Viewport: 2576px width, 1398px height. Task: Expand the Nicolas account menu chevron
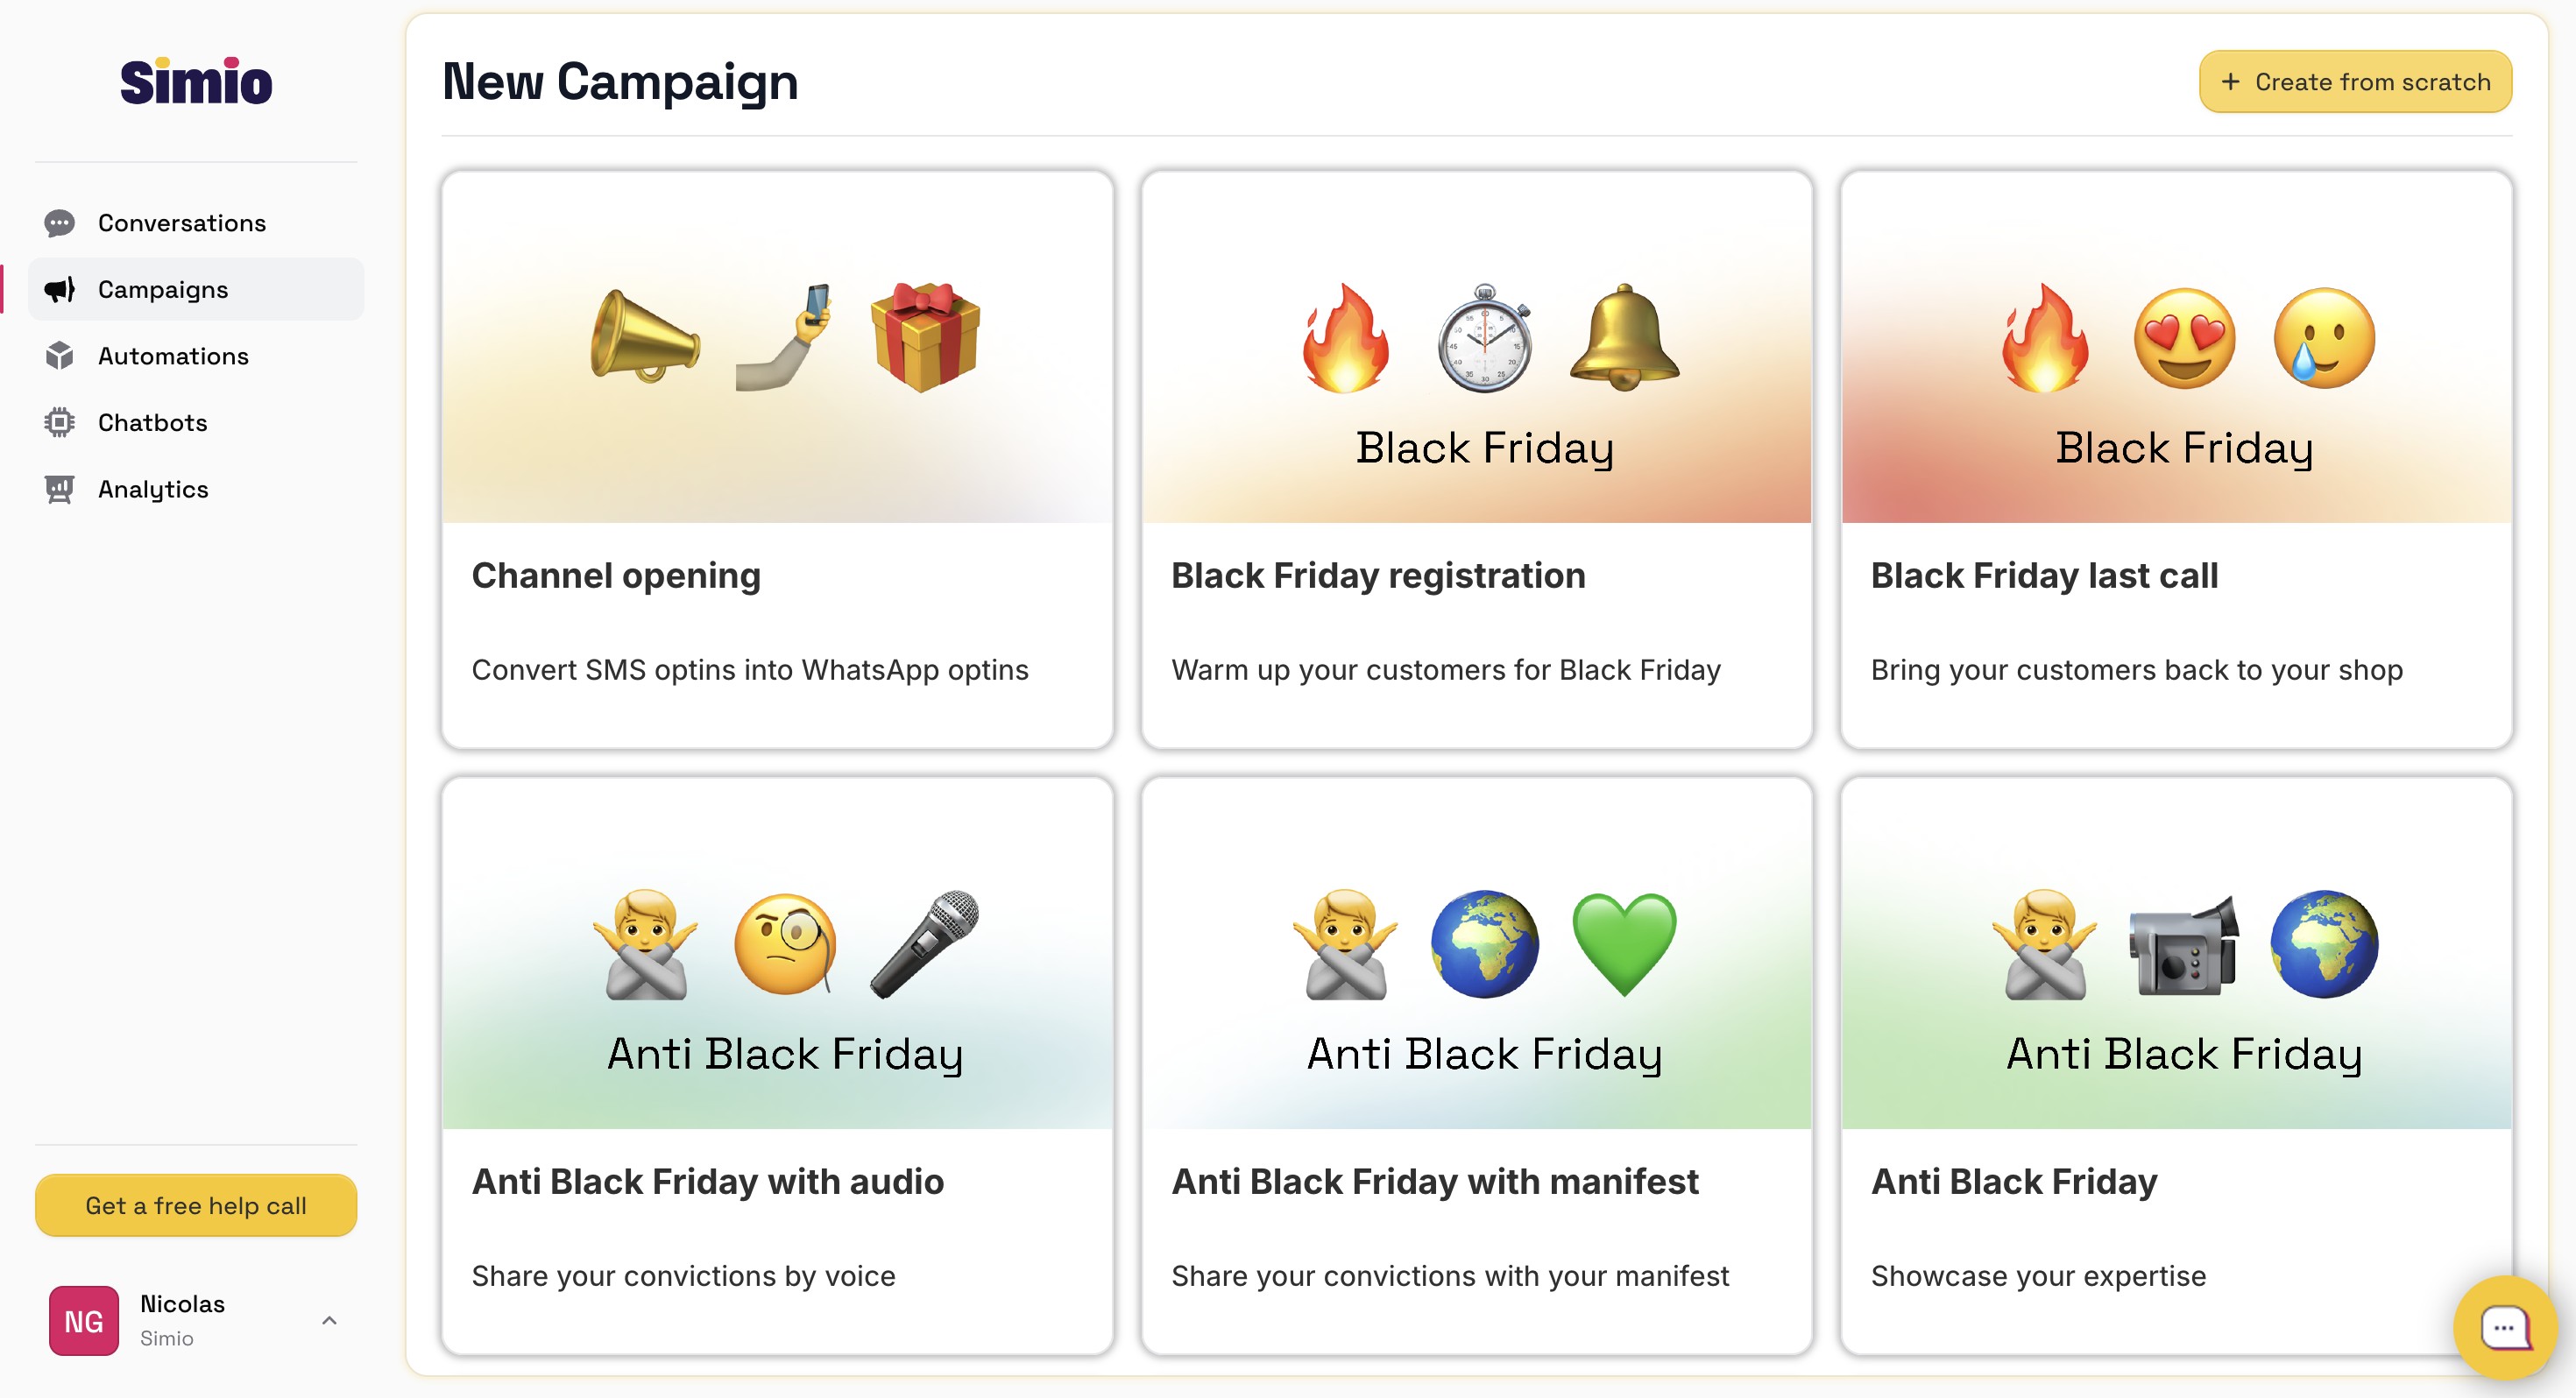(329, 1320)
